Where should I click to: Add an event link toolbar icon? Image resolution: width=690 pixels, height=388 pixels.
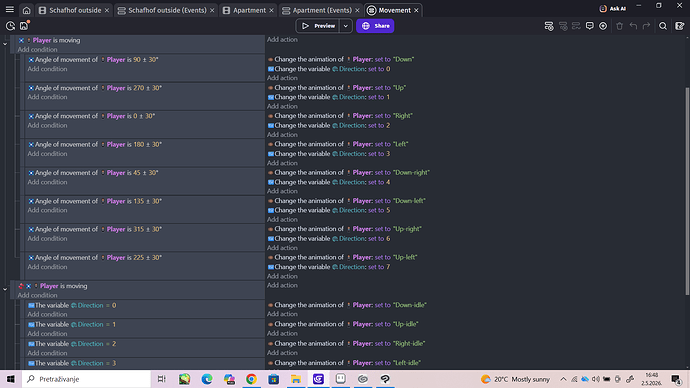576,26
